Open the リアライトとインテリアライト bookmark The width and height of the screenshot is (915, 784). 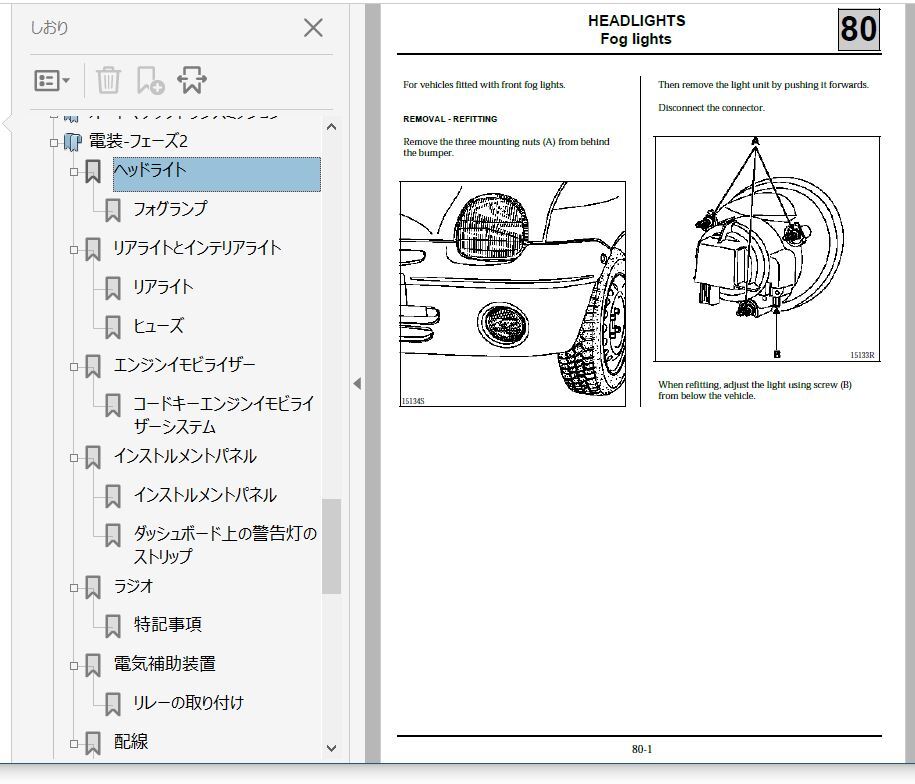click(197, 248)
